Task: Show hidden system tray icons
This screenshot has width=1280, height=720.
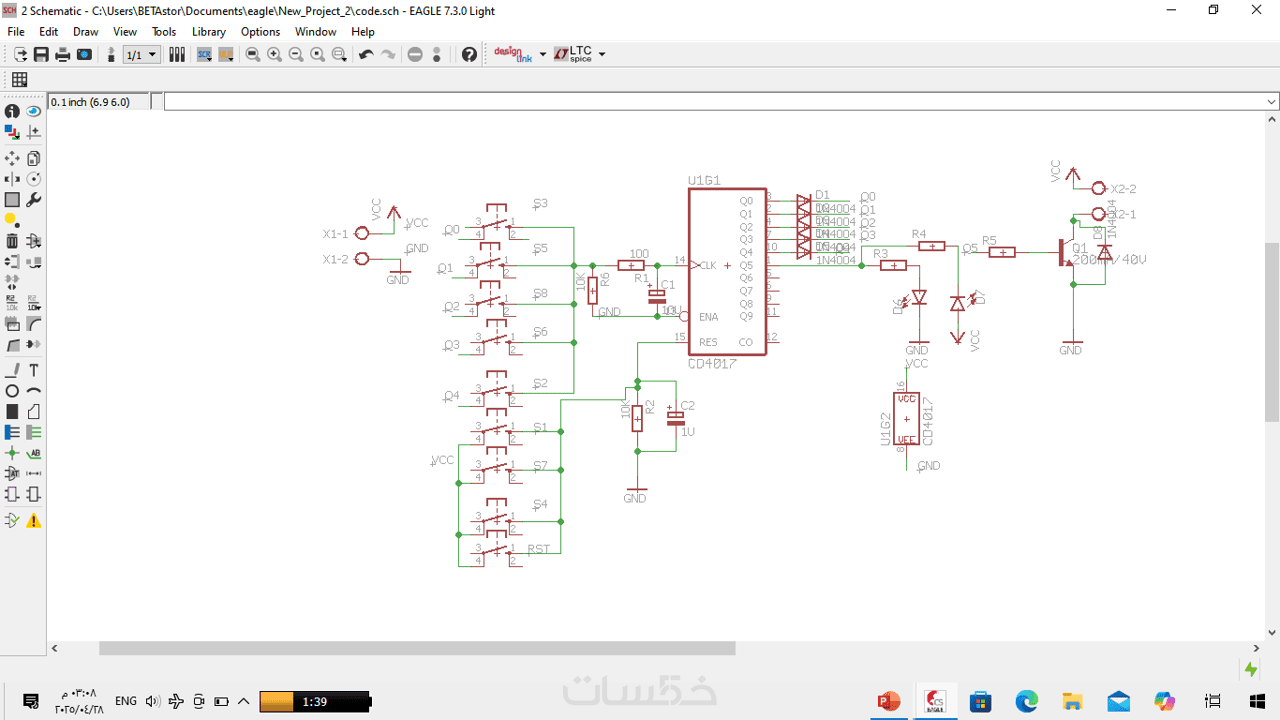Action: point(243,701)
